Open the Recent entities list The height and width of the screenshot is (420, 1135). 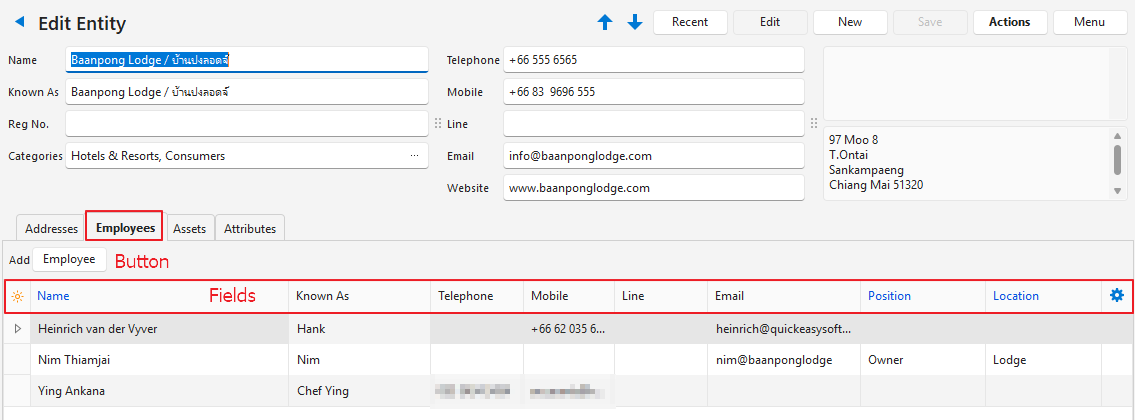[x=690, y=22]
